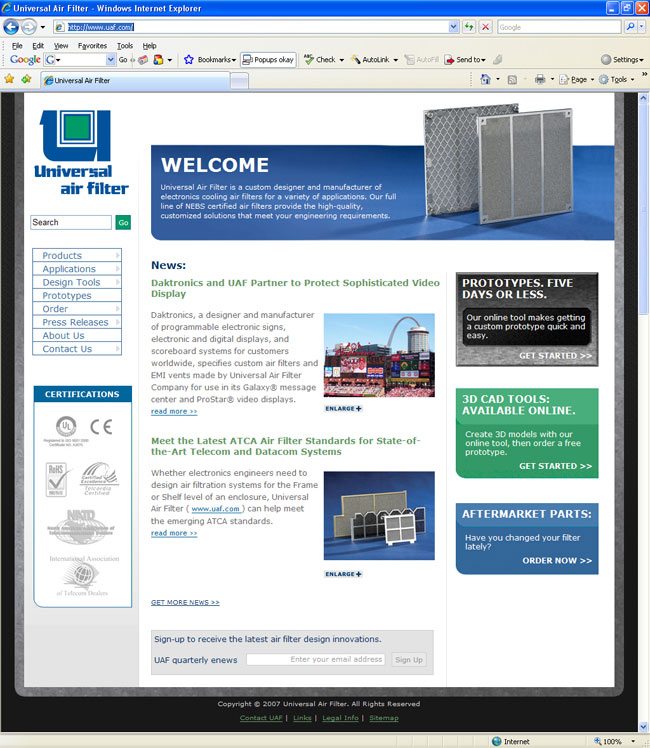Click ENLARGE under the stadium photo
Screen dimensions: 650x748
point(343,408)
